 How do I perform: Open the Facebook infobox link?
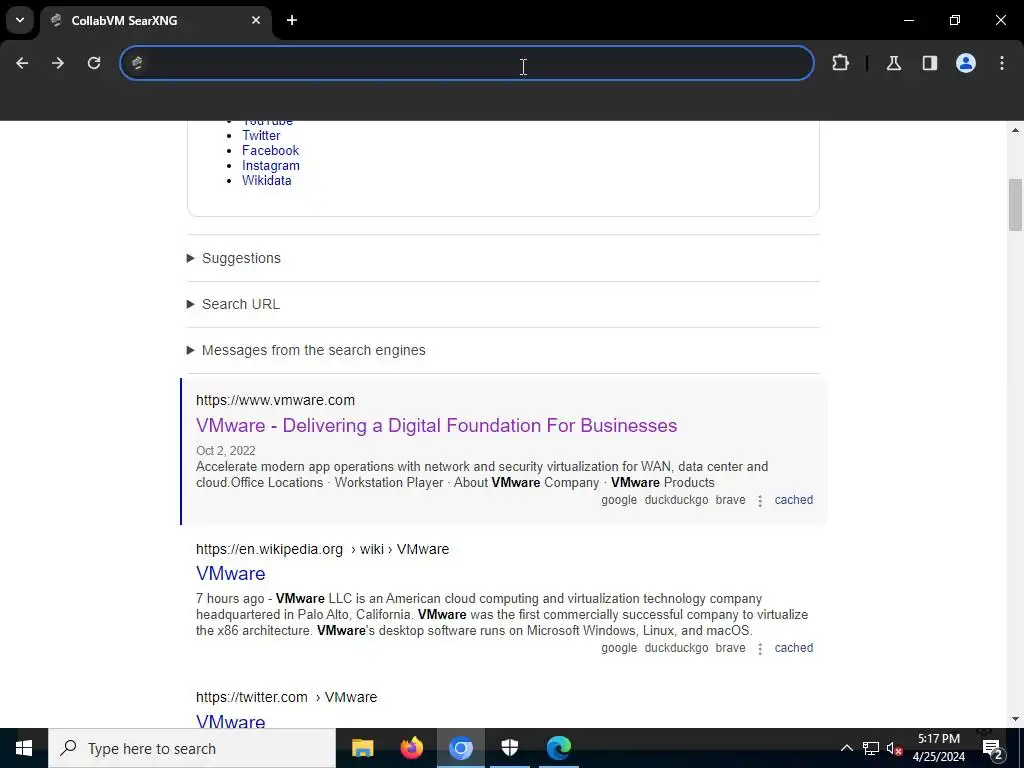click(x=270, y=150)
